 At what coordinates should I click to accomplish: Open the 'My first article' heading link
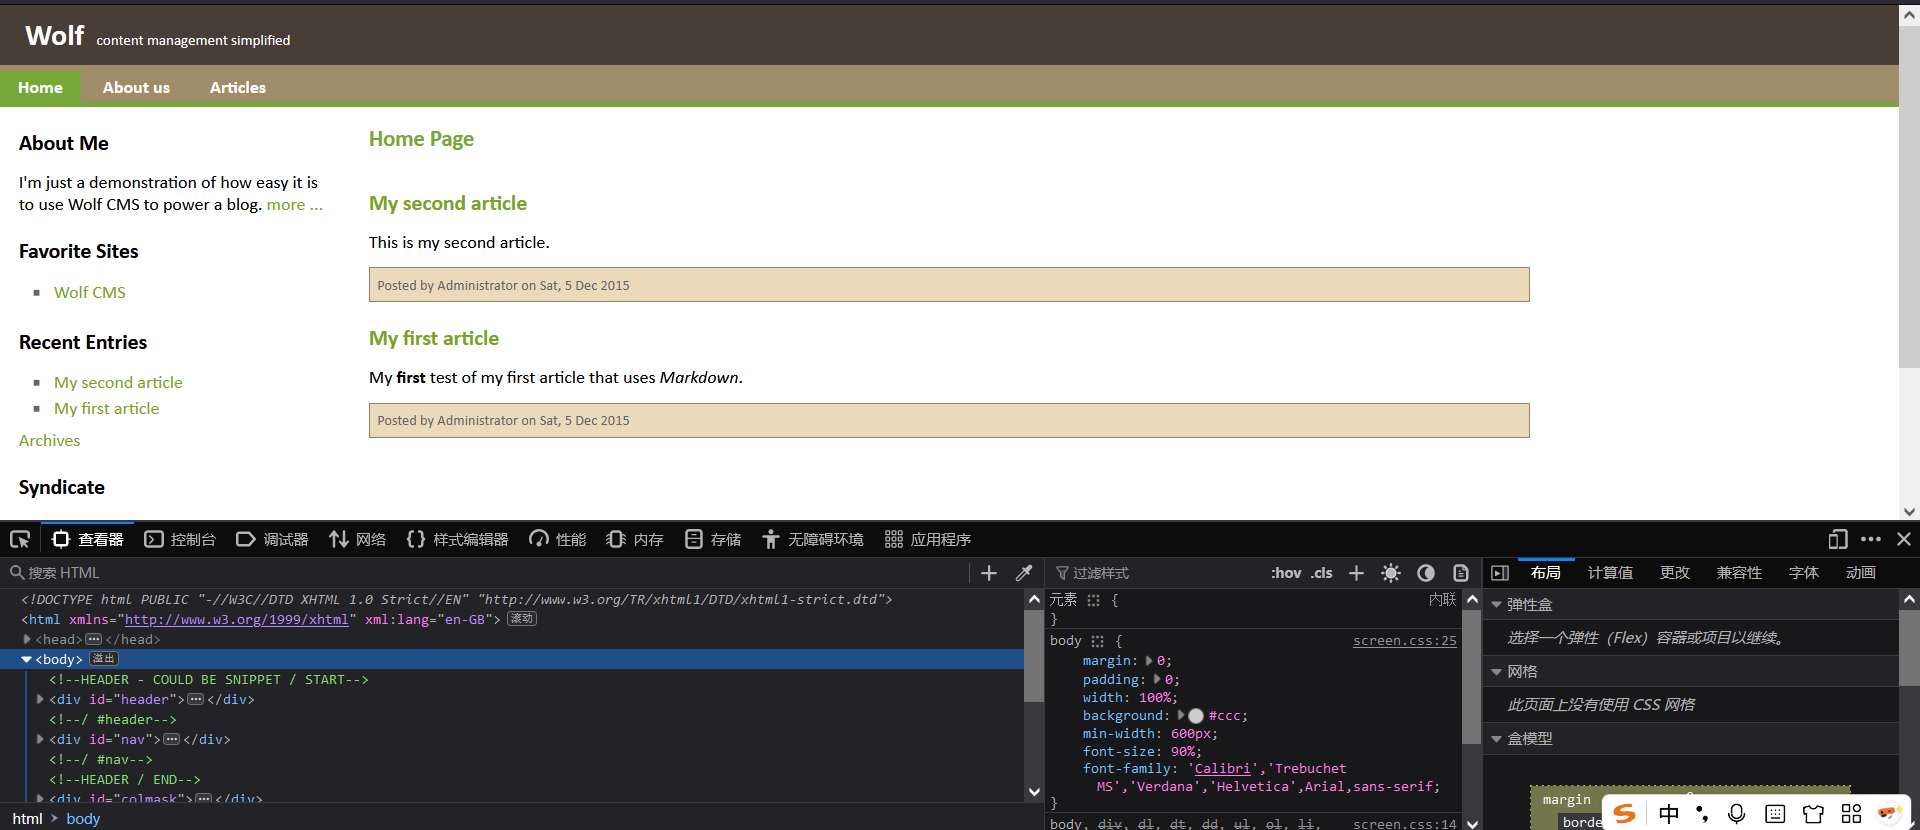point(434,339)
